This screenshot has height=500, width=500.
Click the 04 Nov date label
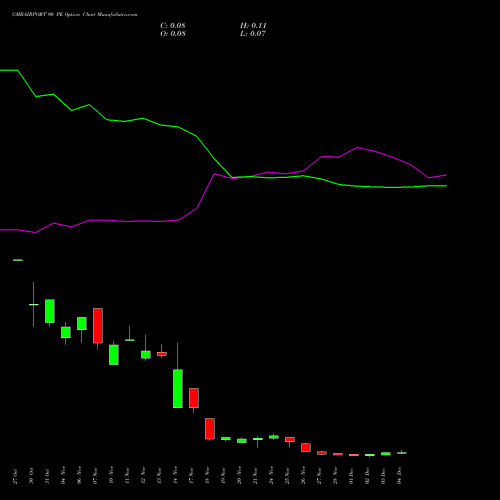tap(63, 475)
